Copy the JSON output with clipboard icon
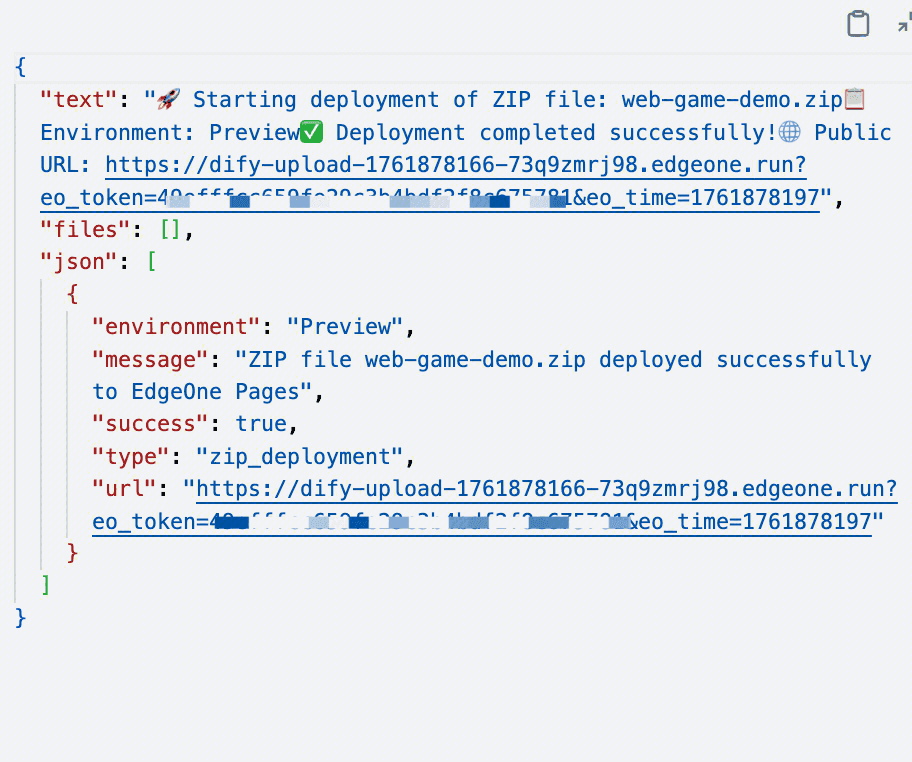 858,24
